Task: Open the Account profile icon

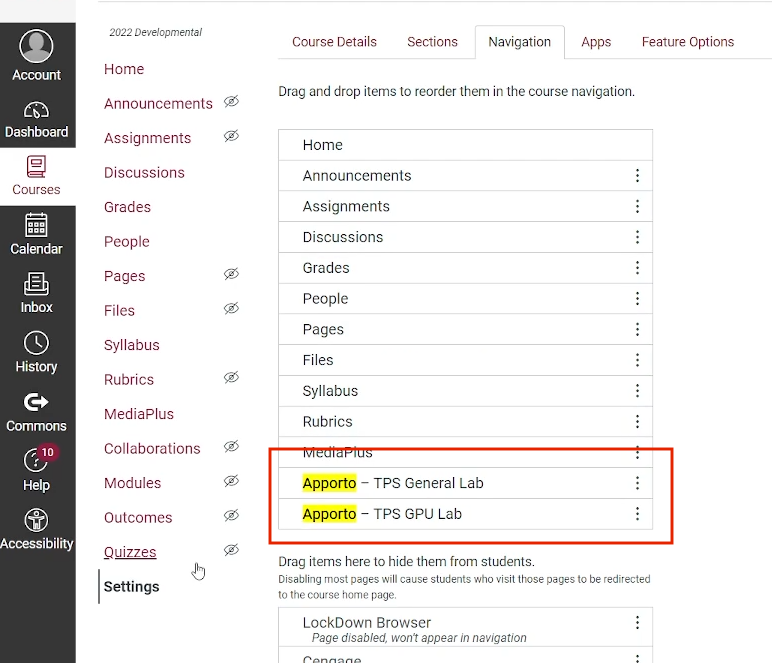Action: click(37, 47)
